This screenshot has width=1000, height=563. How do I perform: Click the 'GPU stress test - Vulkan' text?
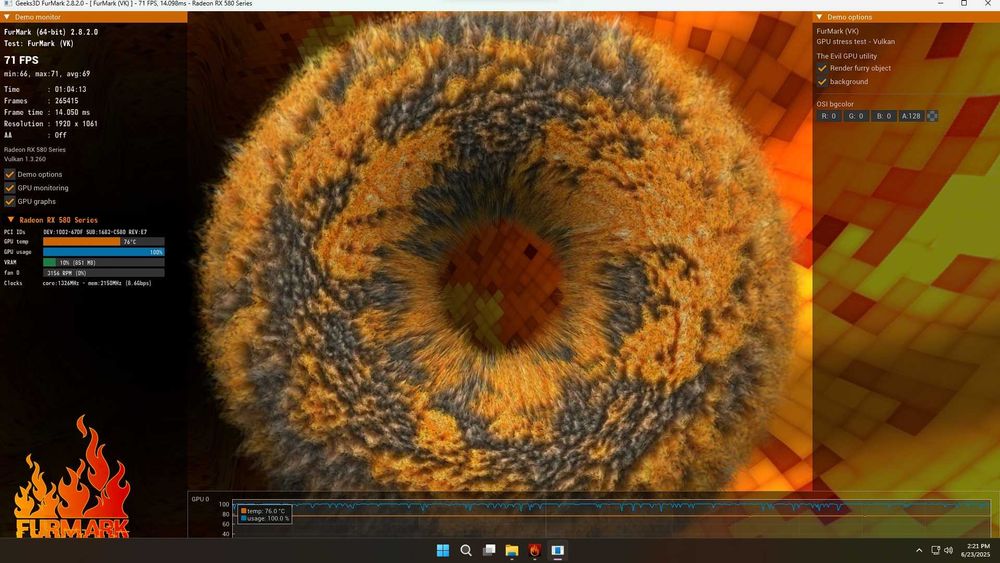click(856, 41)
